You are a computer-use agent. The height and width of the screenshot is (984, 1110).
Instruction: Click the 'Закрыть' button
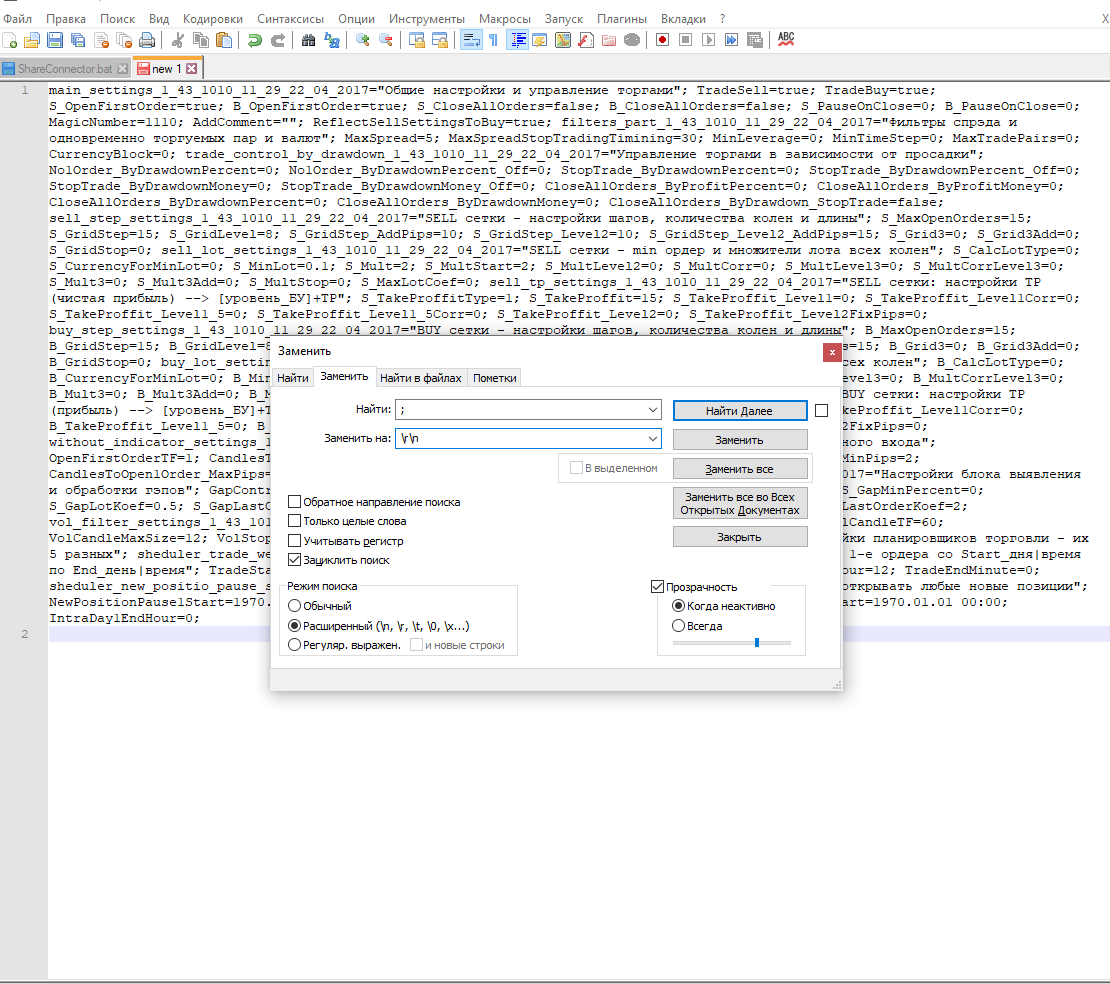[x=740, y=537]
